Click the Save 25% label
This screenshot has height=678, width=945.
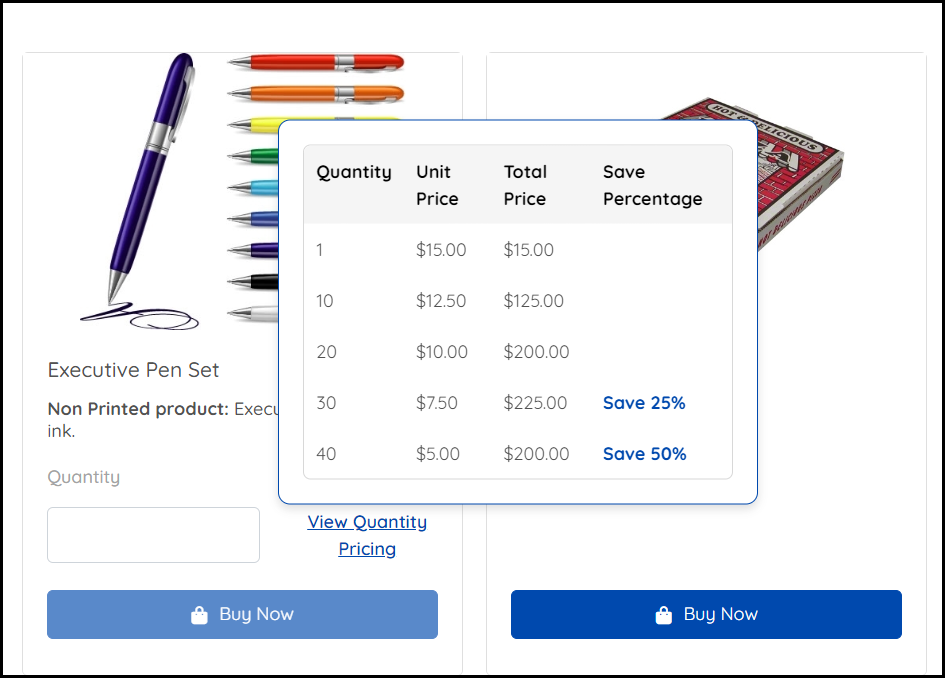[644, 403]
